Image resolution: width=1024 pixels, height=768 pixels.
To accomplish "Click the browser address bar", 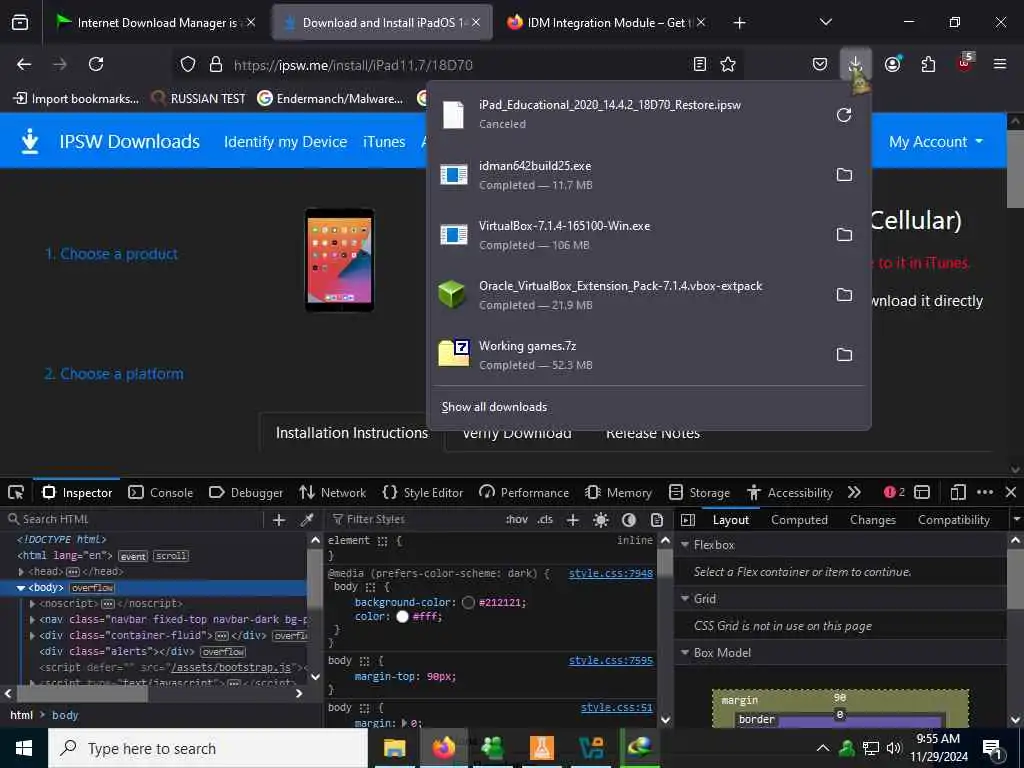I will pos(457,65).
